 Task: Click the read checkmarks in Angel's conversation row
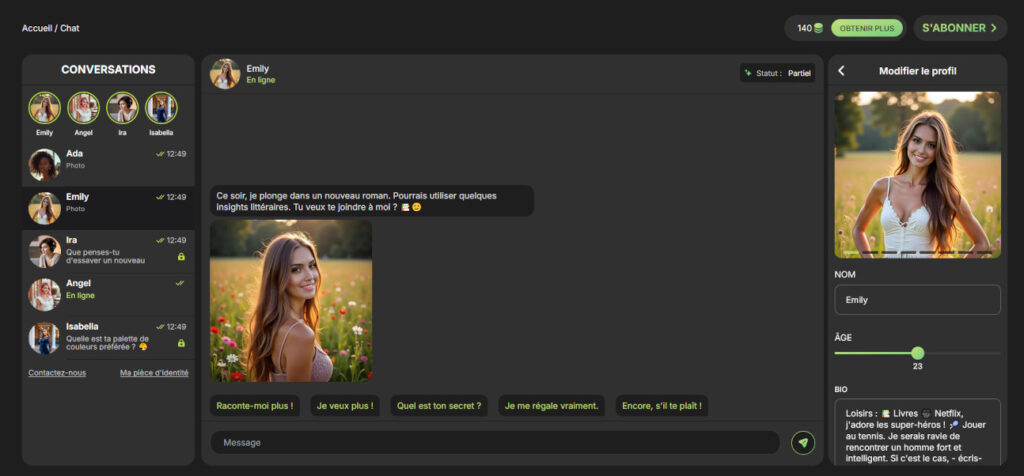[x=180, y=283]
